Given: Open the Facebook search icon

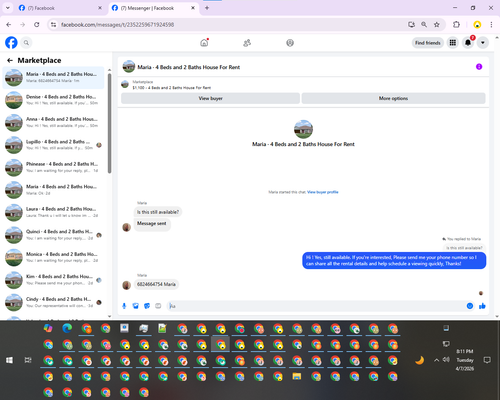Looking at the screenshot, I should pyautogui.click(x=26, y=43).
